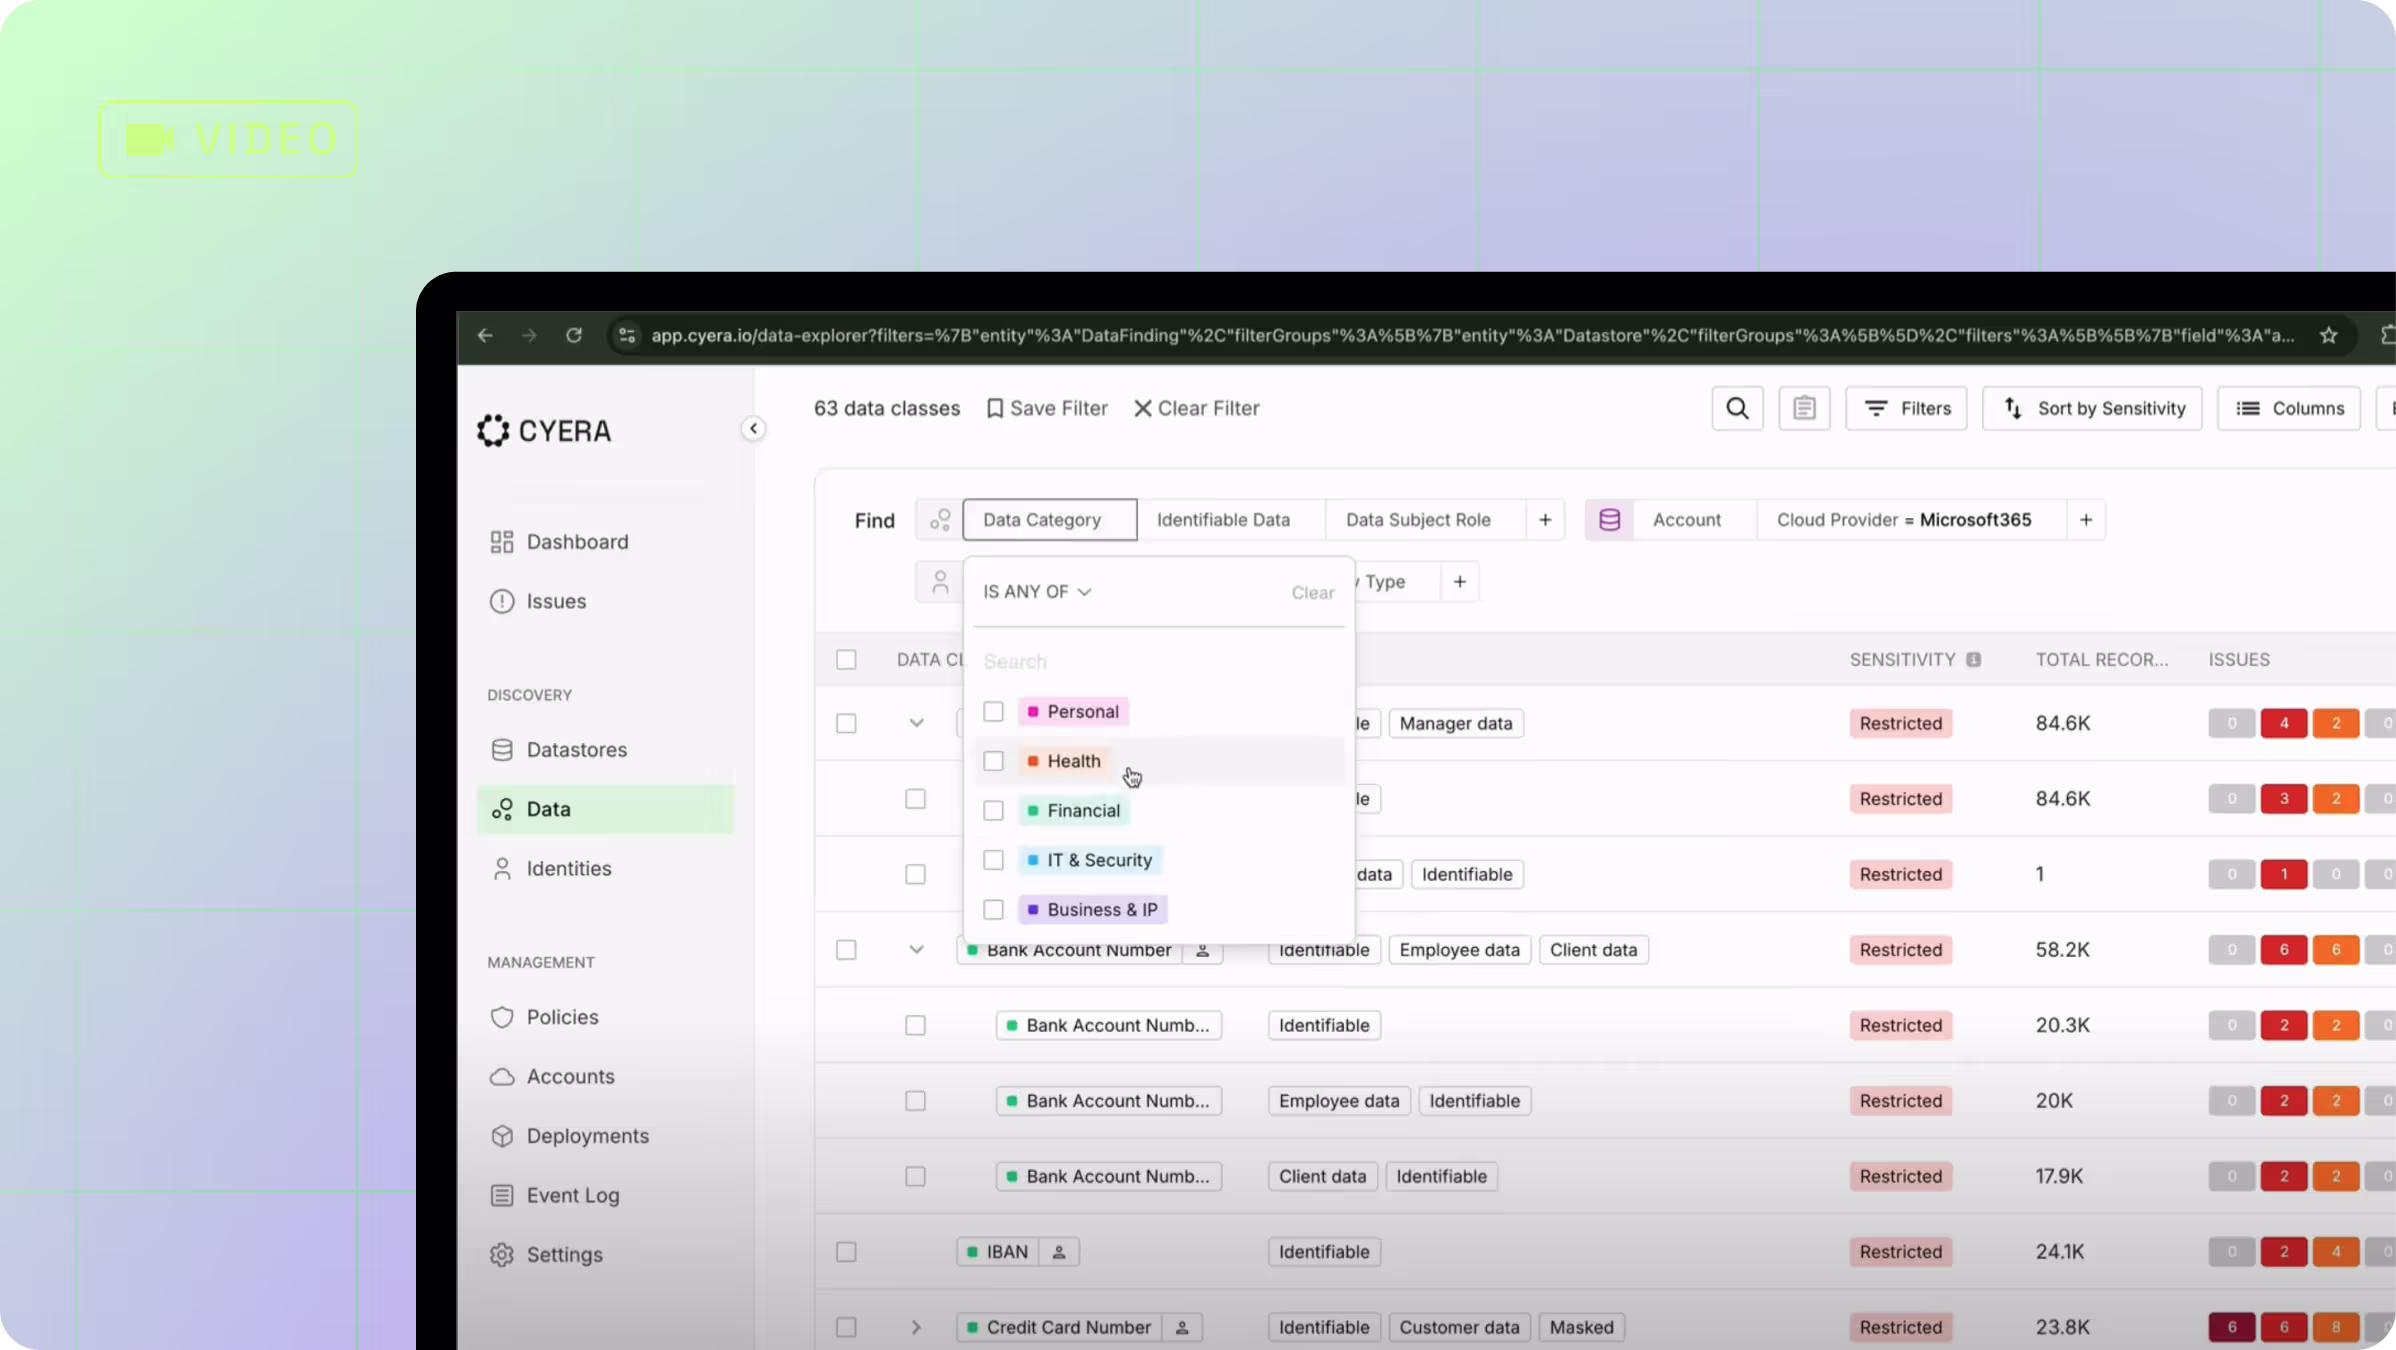Click the clipboard report icon
The width and height of the screenshot is (2396, 1350).
click(x=1804, y=408)
